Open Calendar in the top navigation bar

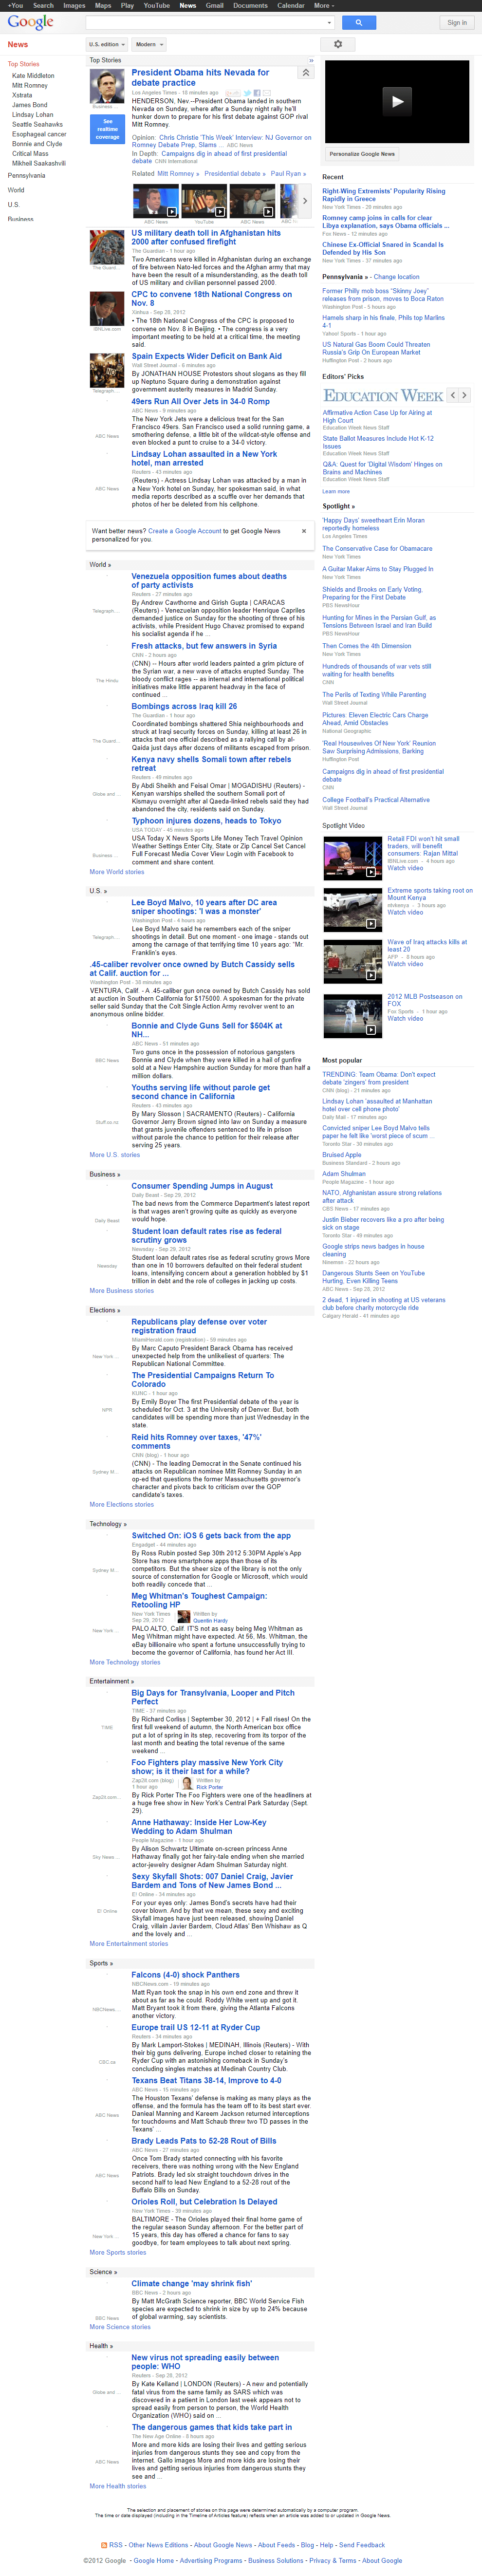tap(291, 5)
